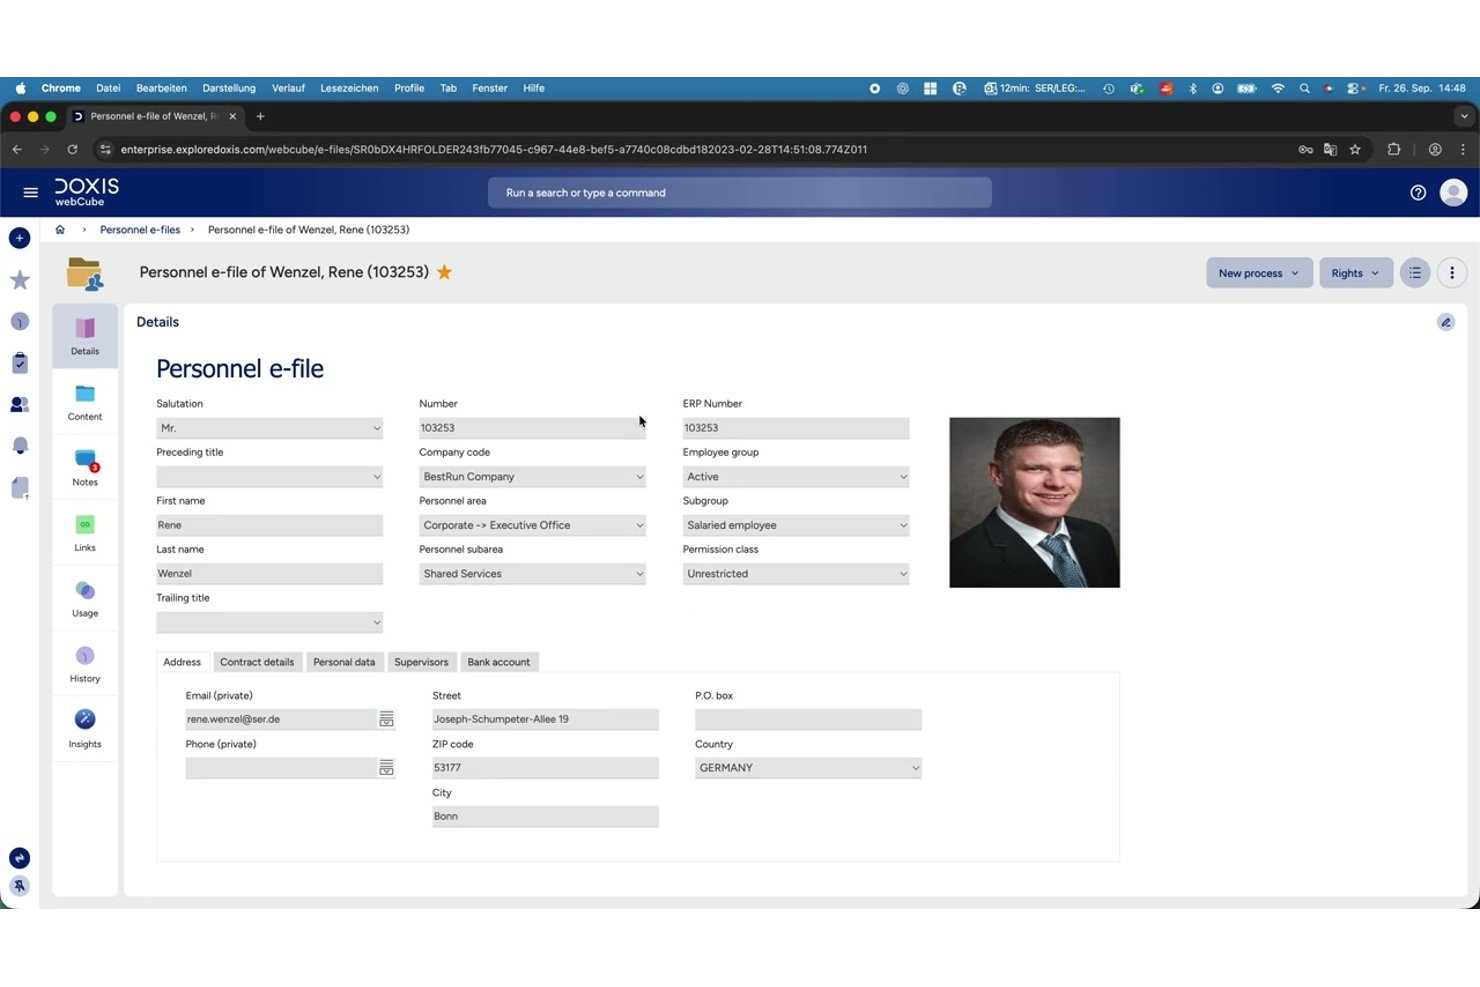Open favorites star in left rail
1480x987 pixels.
click(19, 280)
